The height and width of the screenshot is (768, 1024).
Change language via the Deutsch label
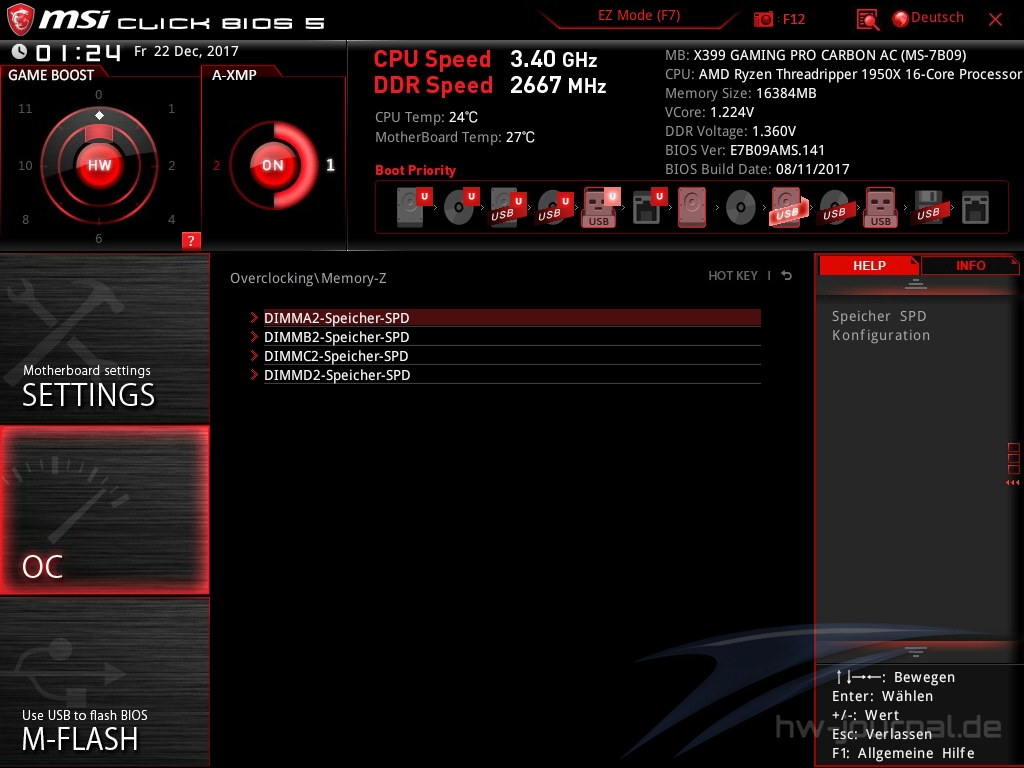(x=937, y=18)
